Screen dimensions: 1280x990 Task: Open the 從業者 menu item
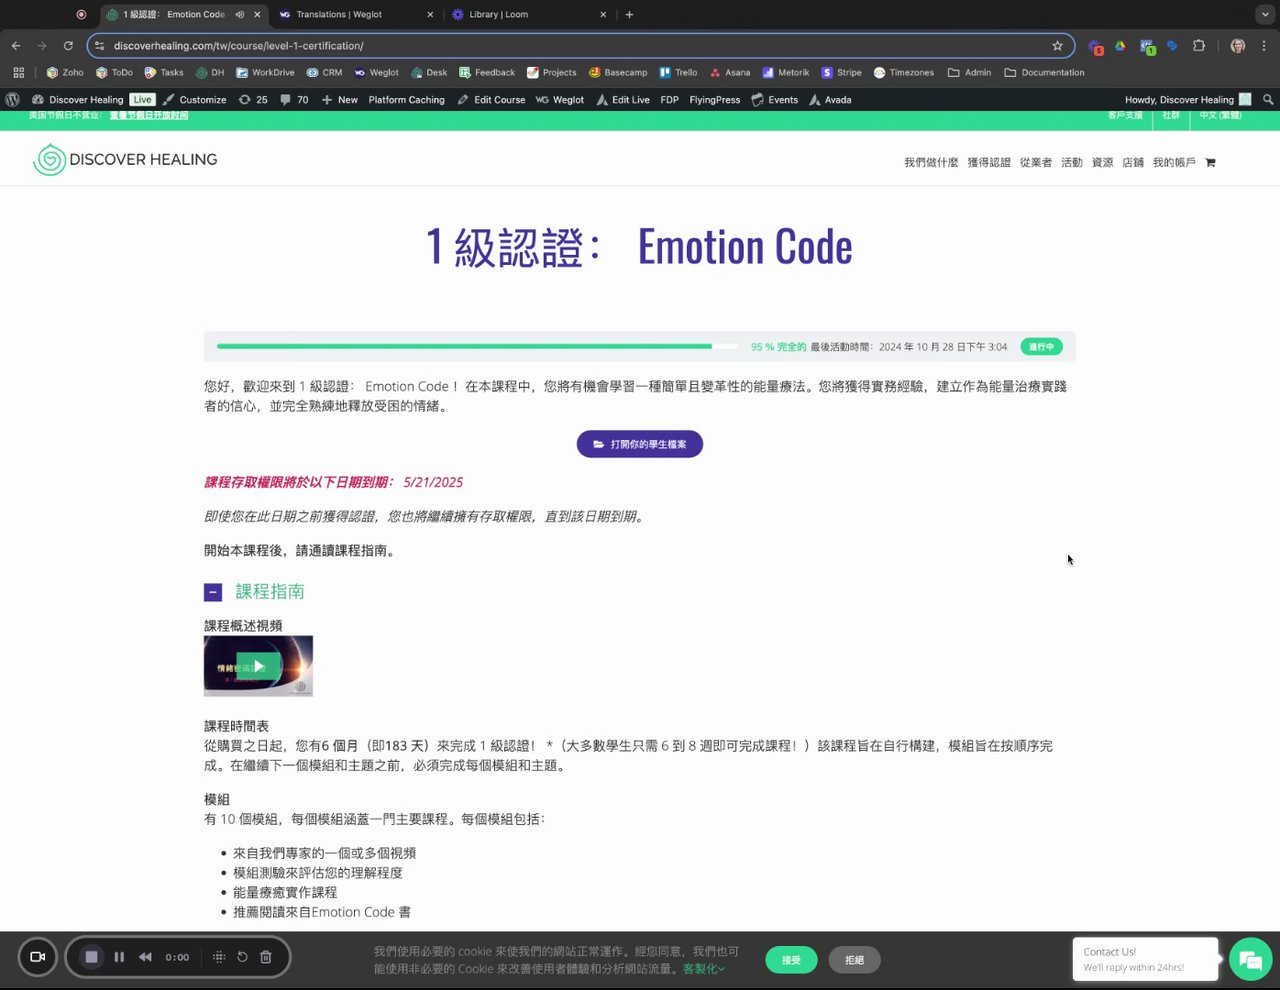tap(1036, 162)
